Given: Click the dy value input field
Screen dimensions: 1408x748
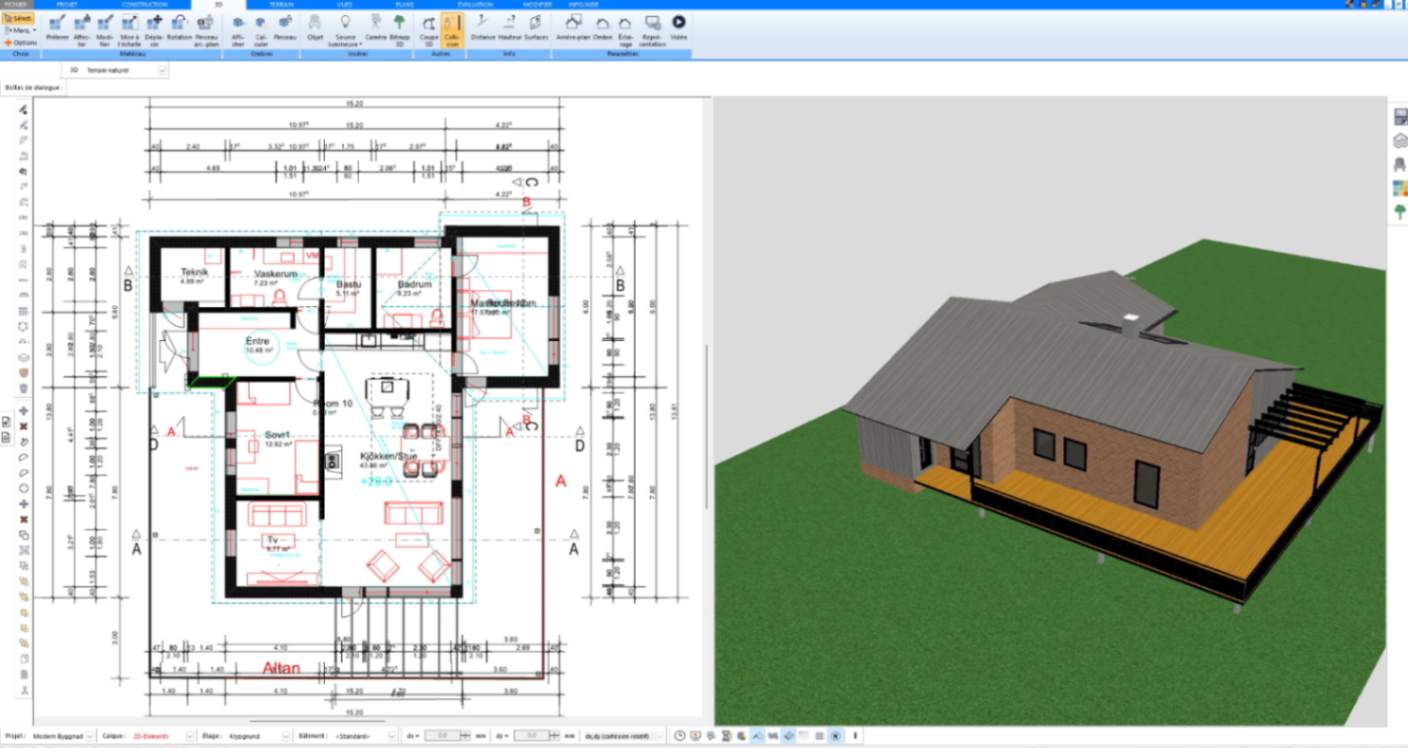Looking at the screenshot, I should pyautogui.click(x=532, y=736).
